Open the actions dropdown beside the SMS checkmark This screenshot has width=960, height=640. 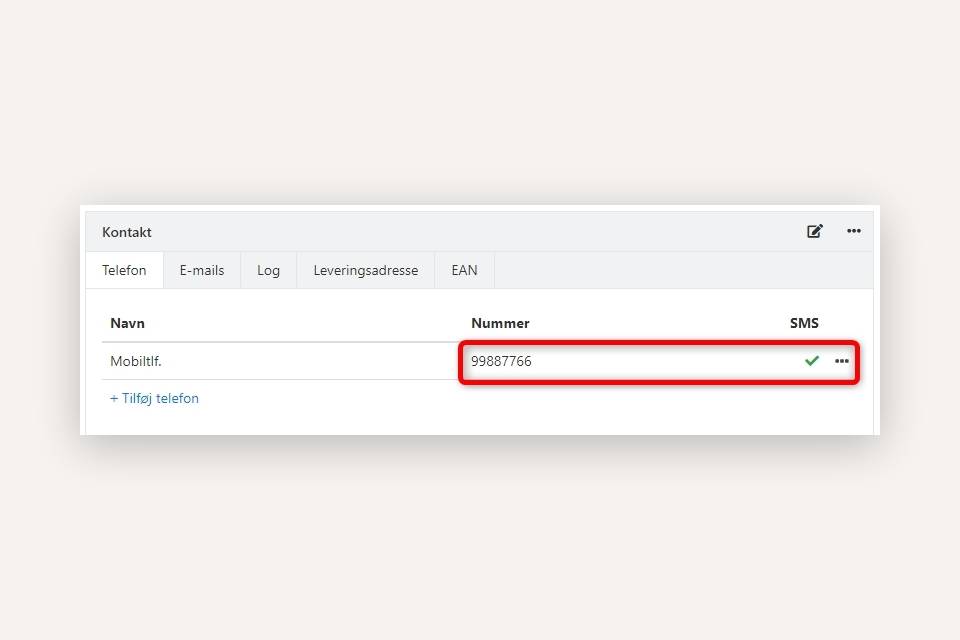pos(843,362)
